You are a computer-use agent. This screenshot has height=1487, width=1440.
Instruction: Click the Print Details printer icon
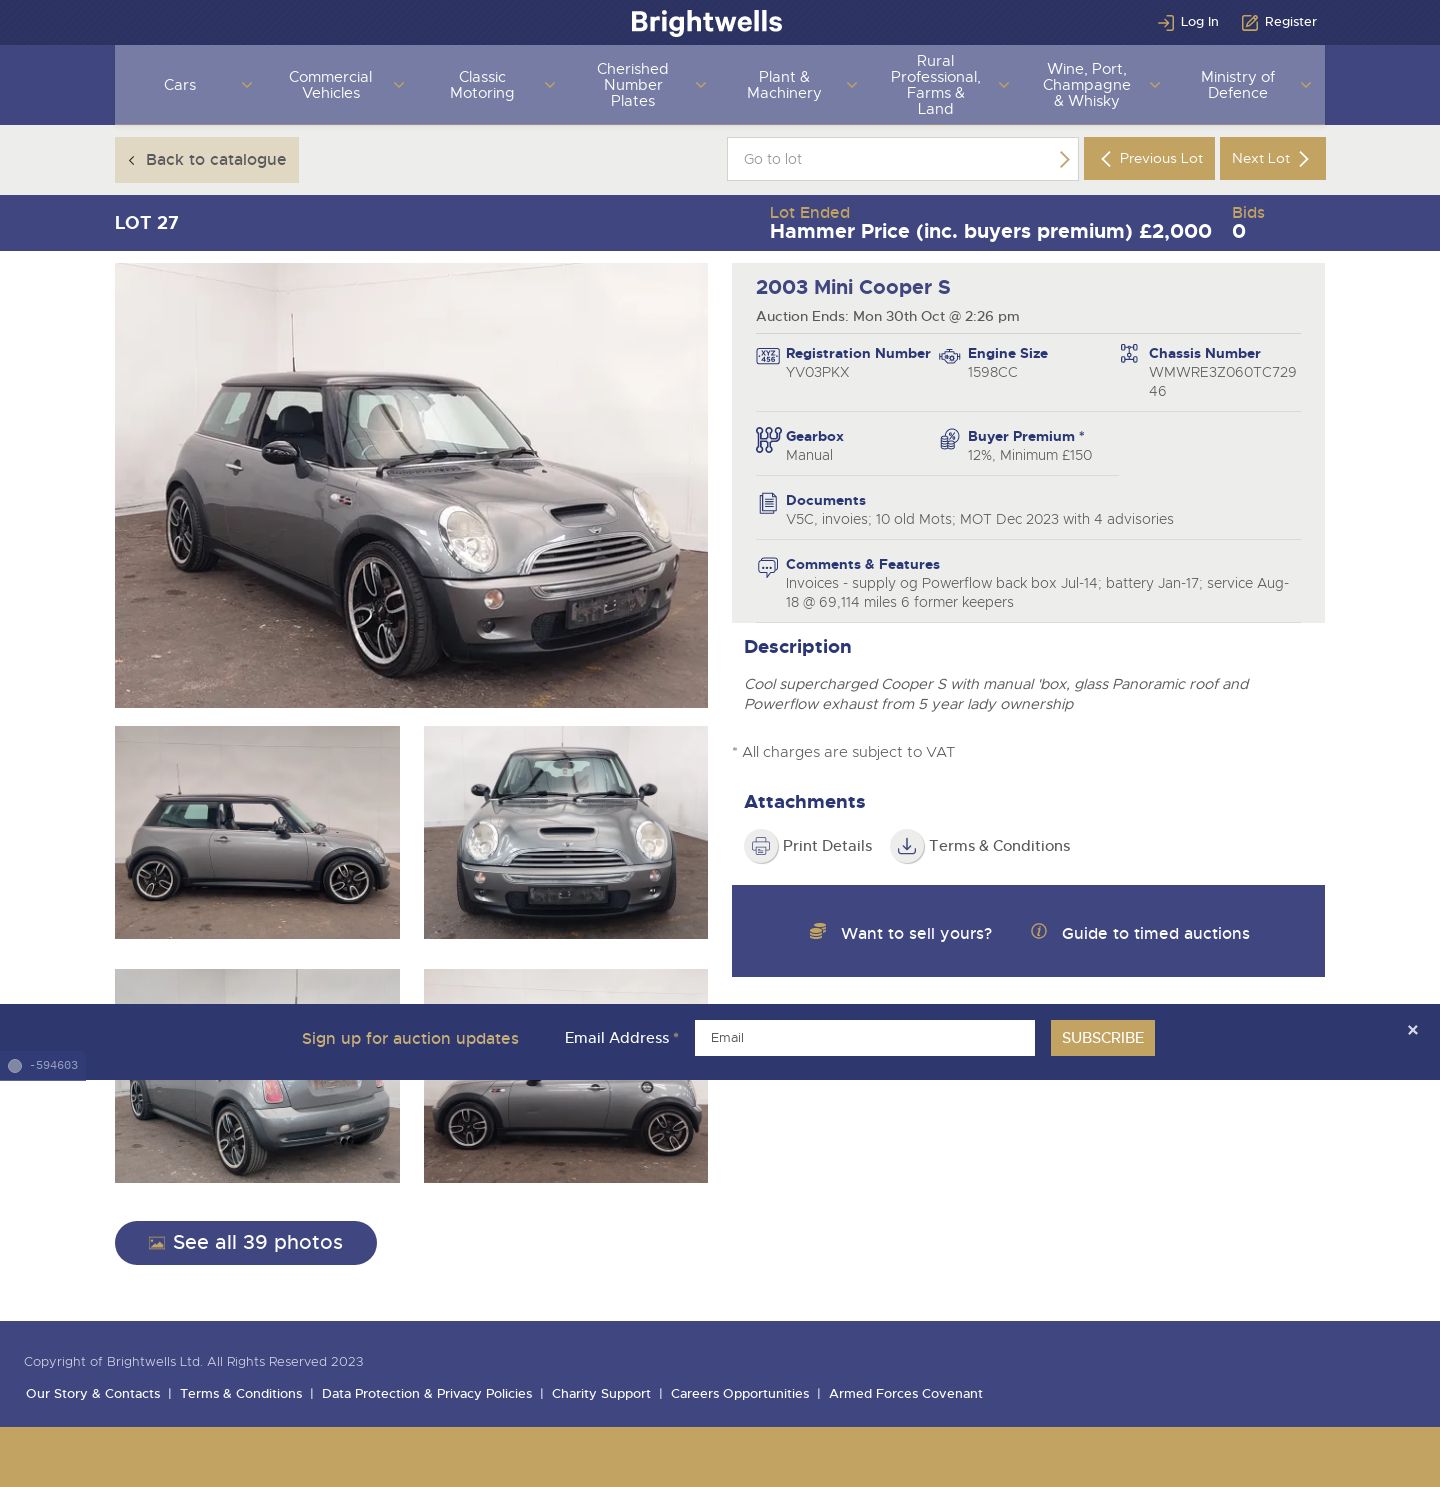(x=761, y=846)
